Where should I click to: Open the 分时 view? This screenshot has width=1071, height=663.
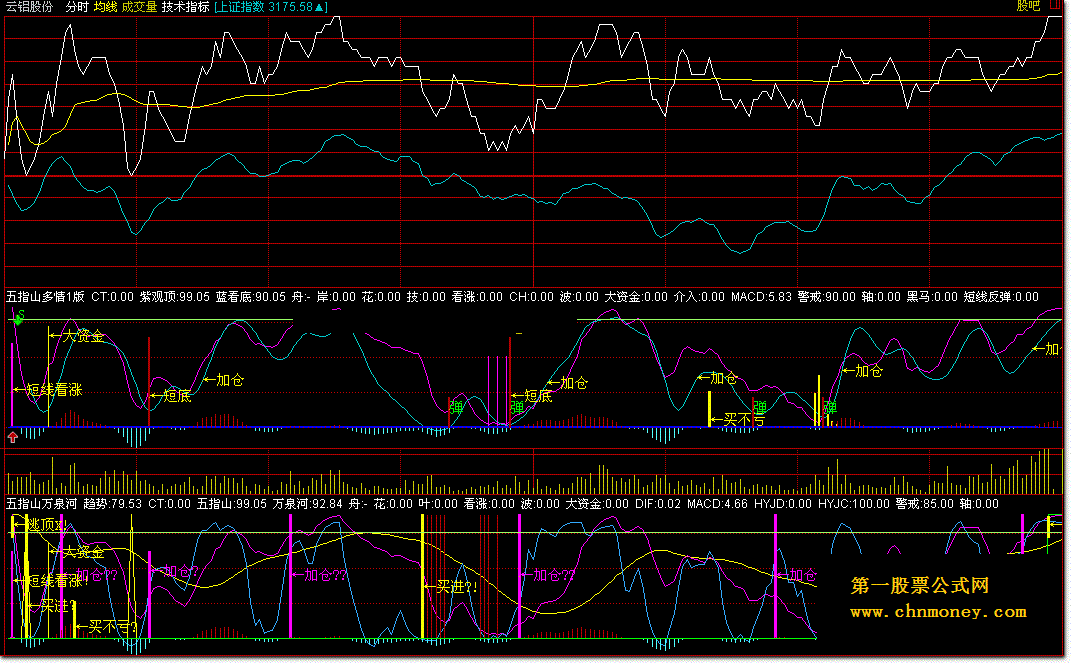click(x=76, y=7)
